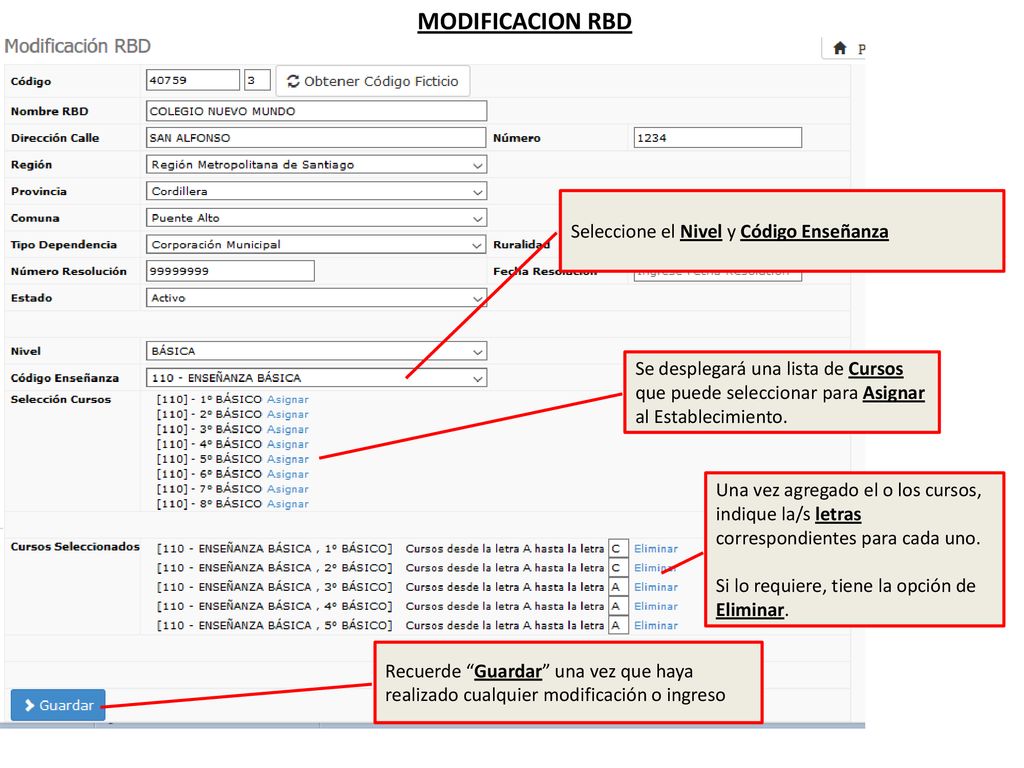Assign the 4º BÁSICO course
This screenshot has width=1024, height=768.
pos(287,445)
